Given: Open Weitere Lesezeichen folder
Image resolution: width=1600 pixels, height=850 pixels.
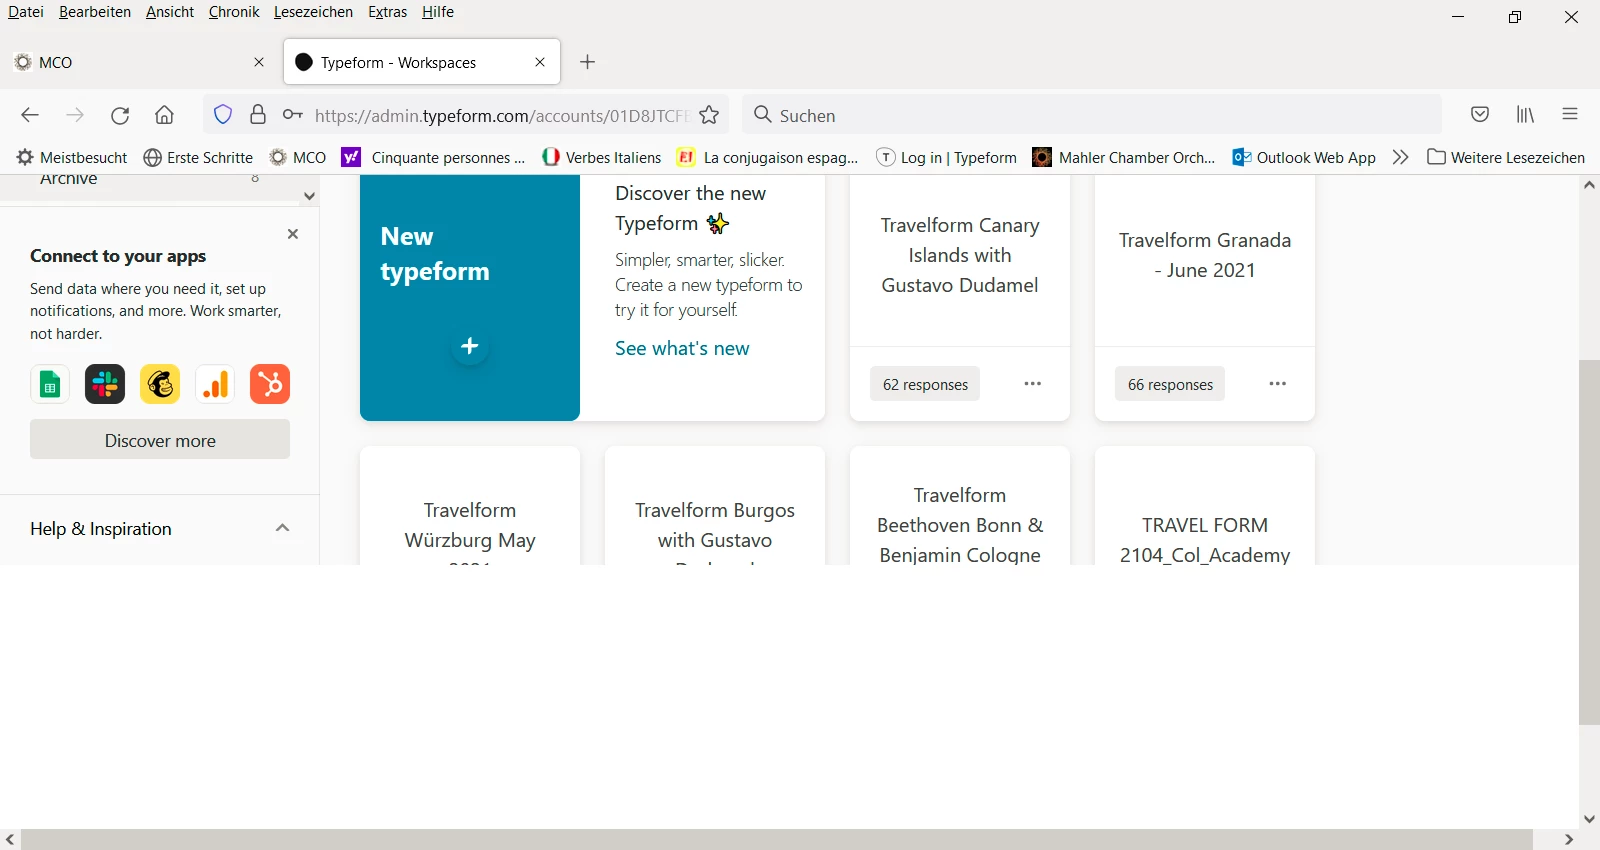Looking at the screenshot, I should (x=1506, y=157).
